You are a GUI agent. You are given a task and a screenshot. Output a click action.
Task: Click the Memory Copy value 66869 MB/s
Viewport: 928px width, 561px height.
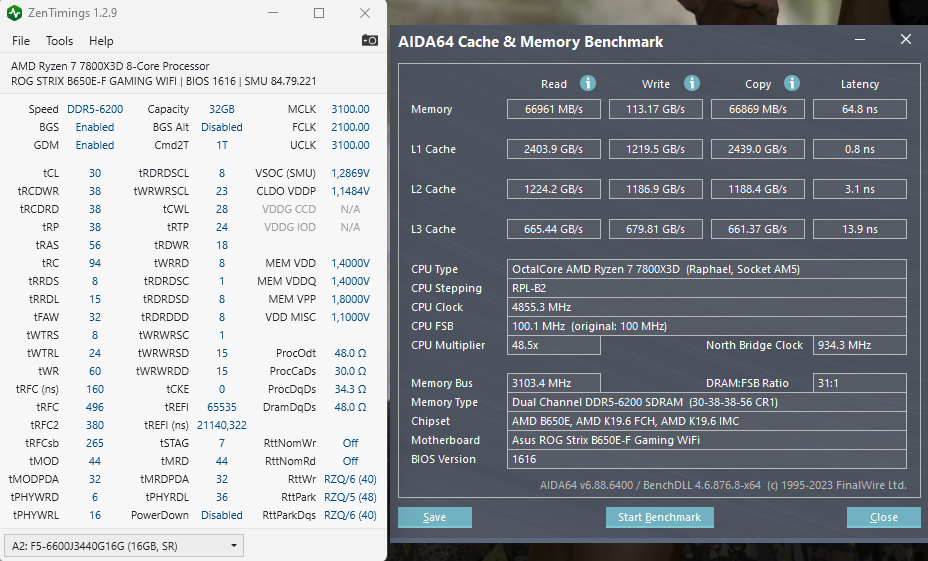(x=758, y=109)
